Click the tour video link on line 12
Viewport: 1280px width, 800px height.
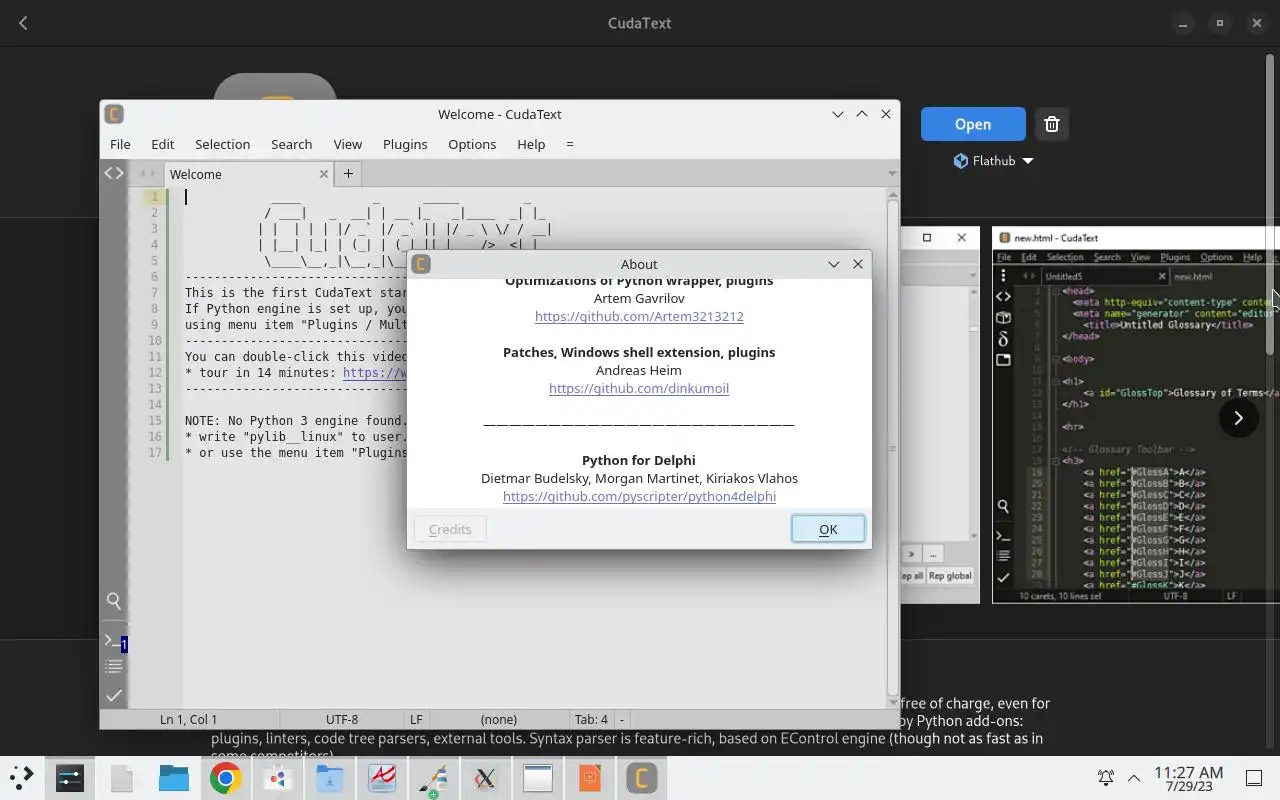[x=375, y=372]
